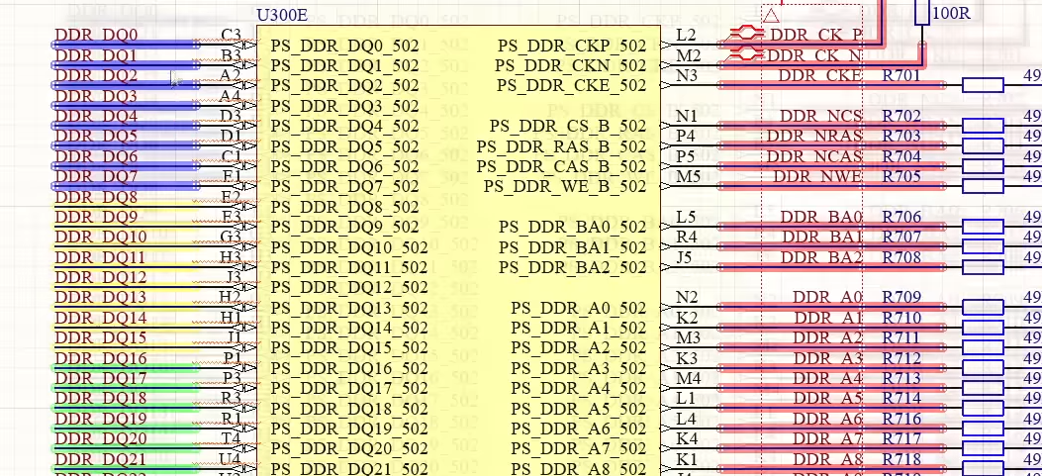This screenshot has height=476, width=1042.
Task: Select pin number N3 on U300E
Action: tap(687, 75)
